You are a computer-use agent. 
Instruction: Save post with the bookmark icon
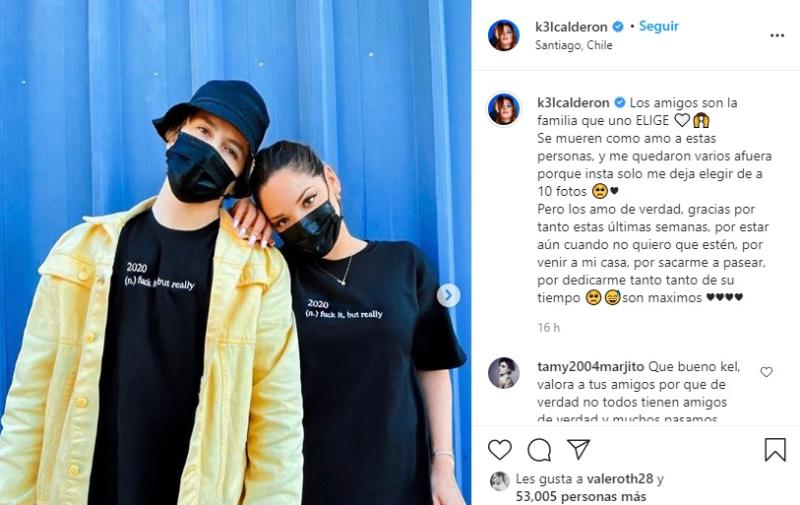click(x=774, y=449)
